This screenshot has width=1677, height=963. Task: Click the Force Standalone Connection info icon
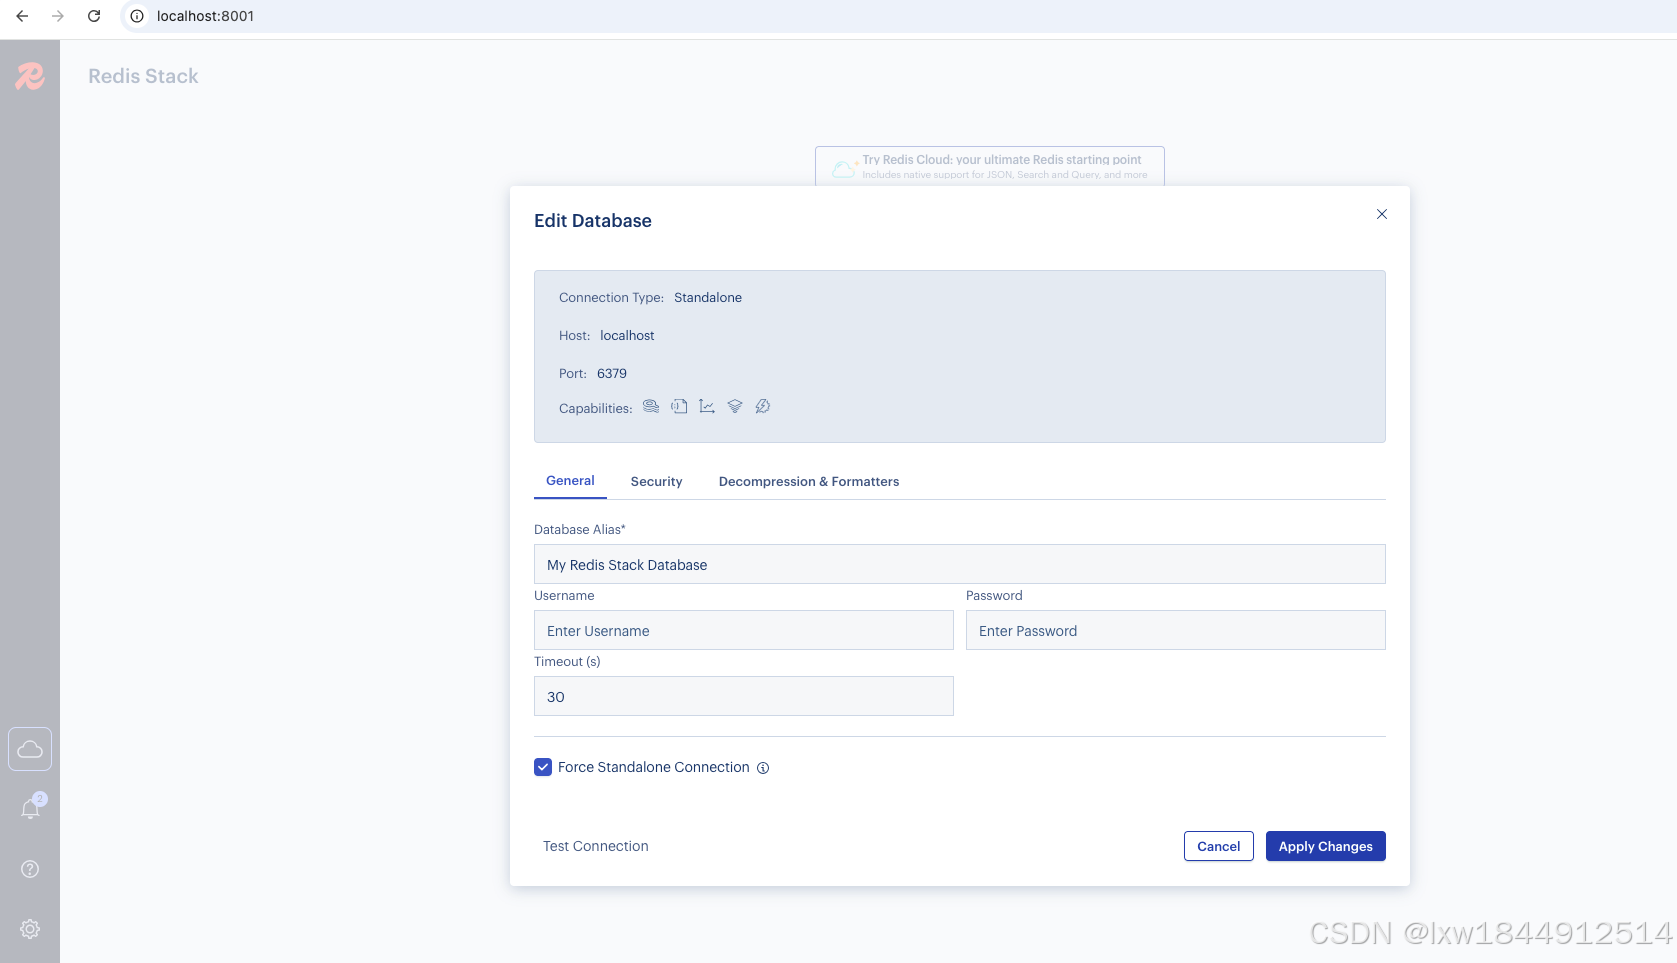pos(763,768)
